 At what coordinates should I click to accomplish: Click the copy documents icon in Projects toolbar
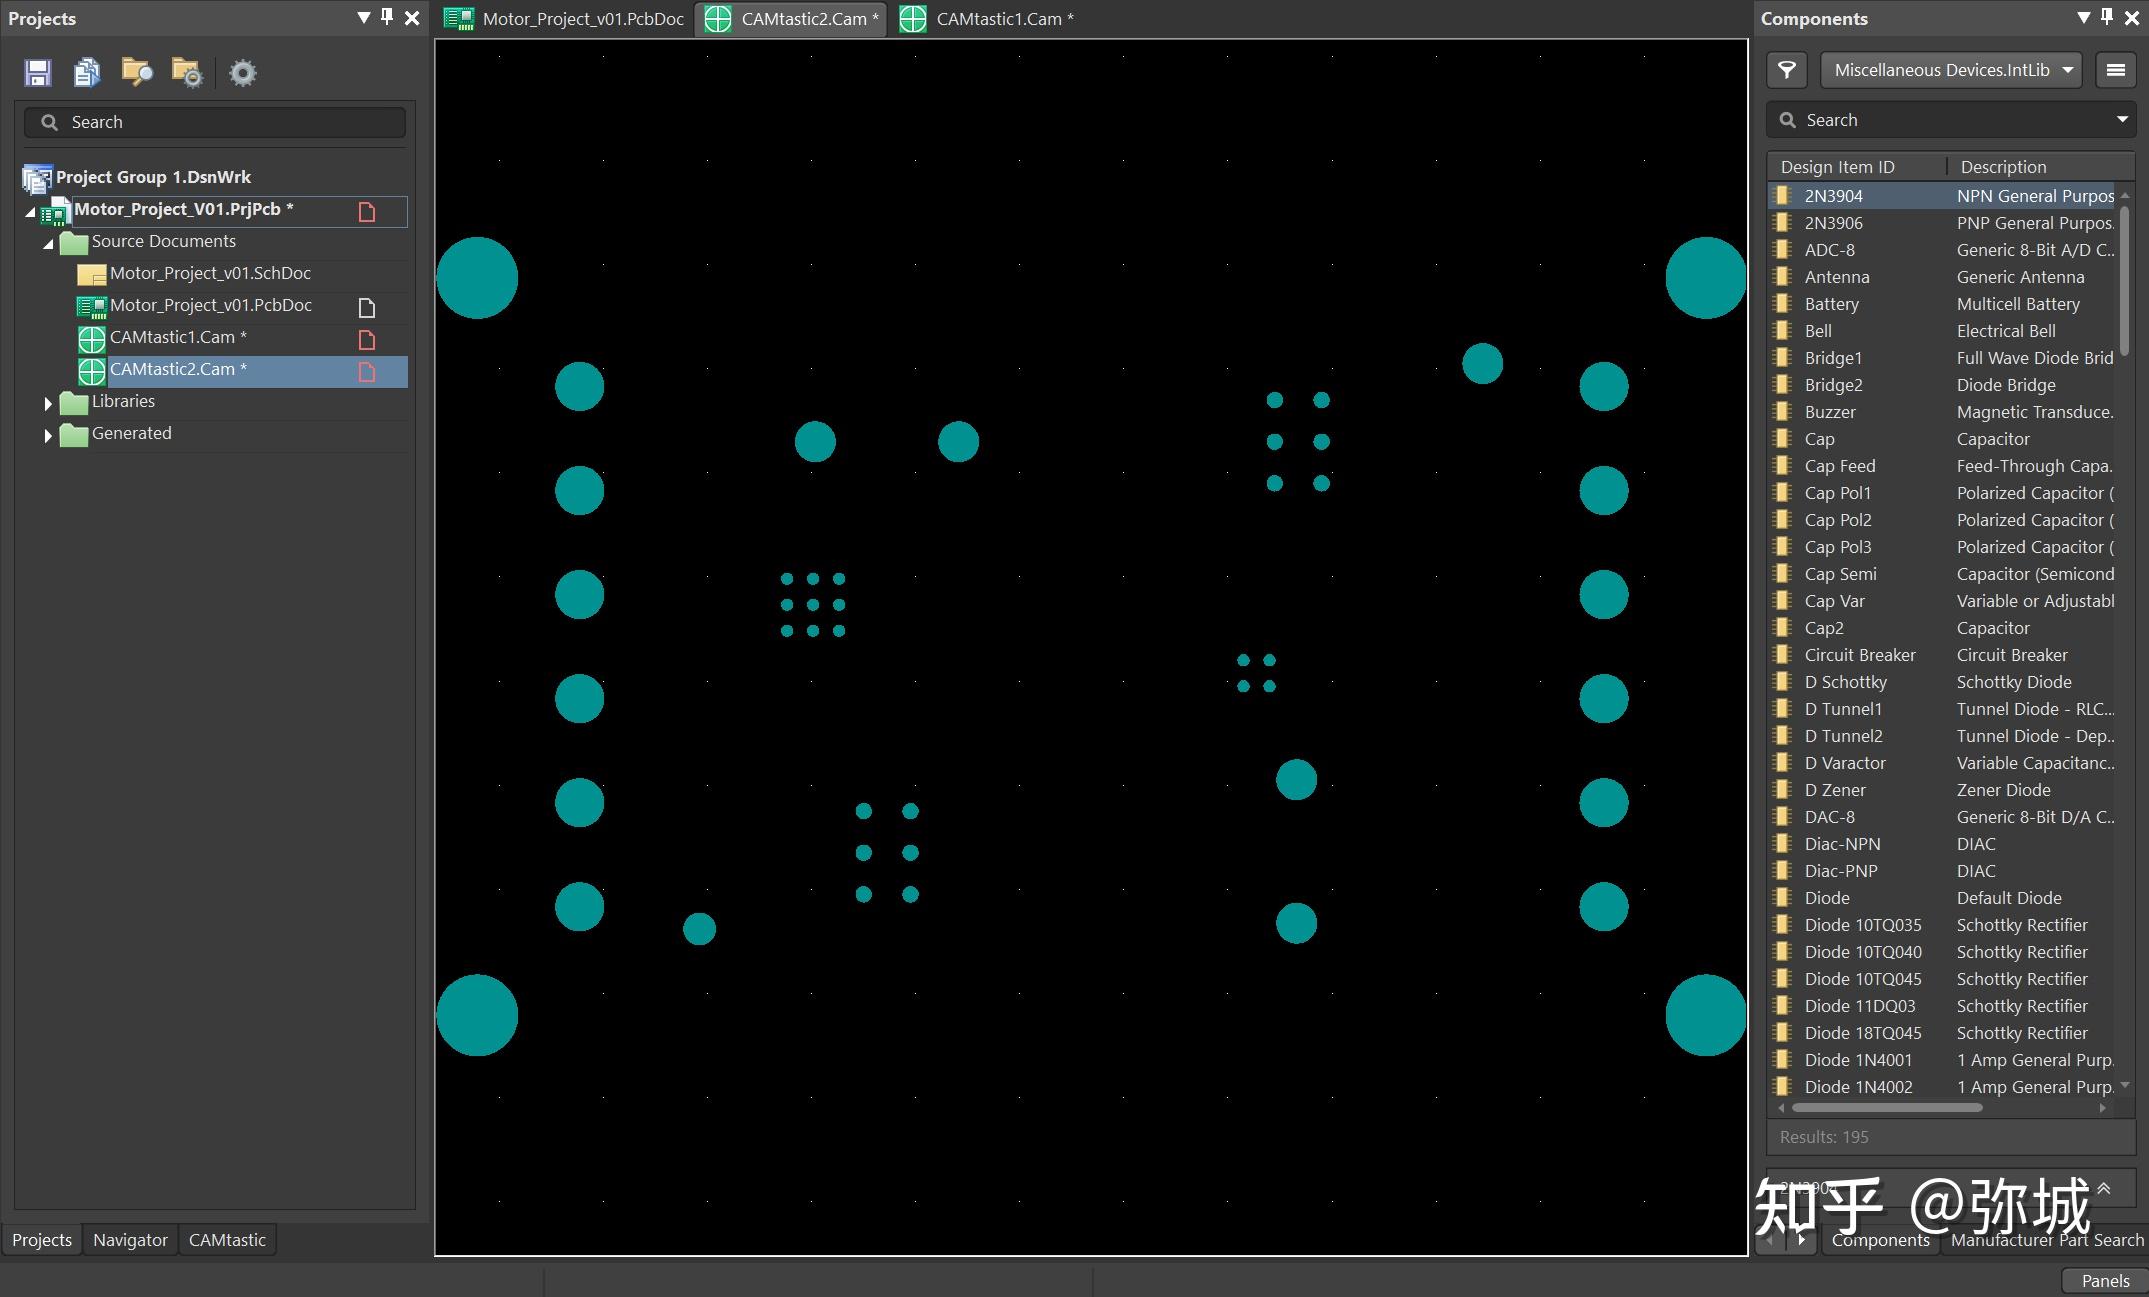click(87, 72)
